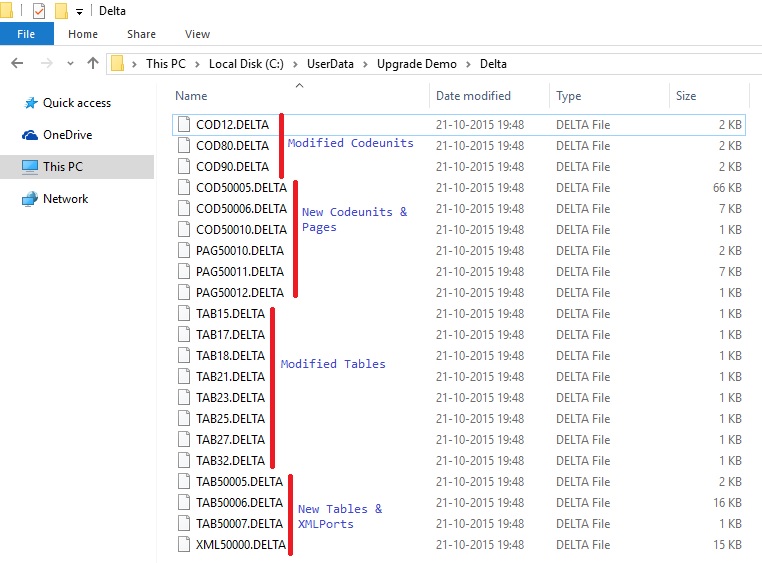Viewport: 762px width, 563px height.
Task: Expand the chevron after Local Disk (C:)
Action: (x=295, y=64)
